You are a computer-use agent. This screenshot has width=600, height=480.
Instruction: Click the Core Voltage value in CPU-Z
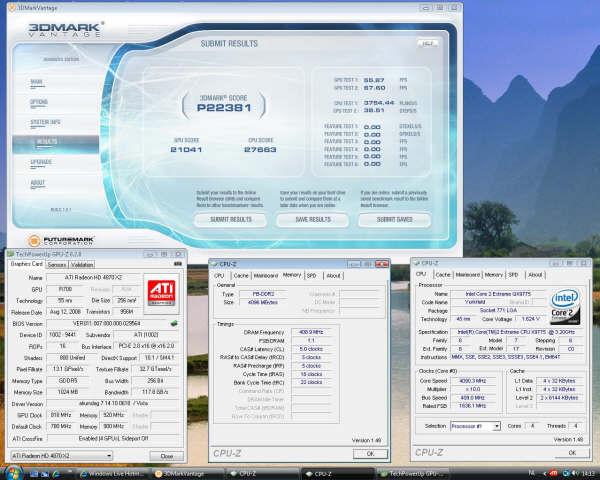click(x=530, y=319)
